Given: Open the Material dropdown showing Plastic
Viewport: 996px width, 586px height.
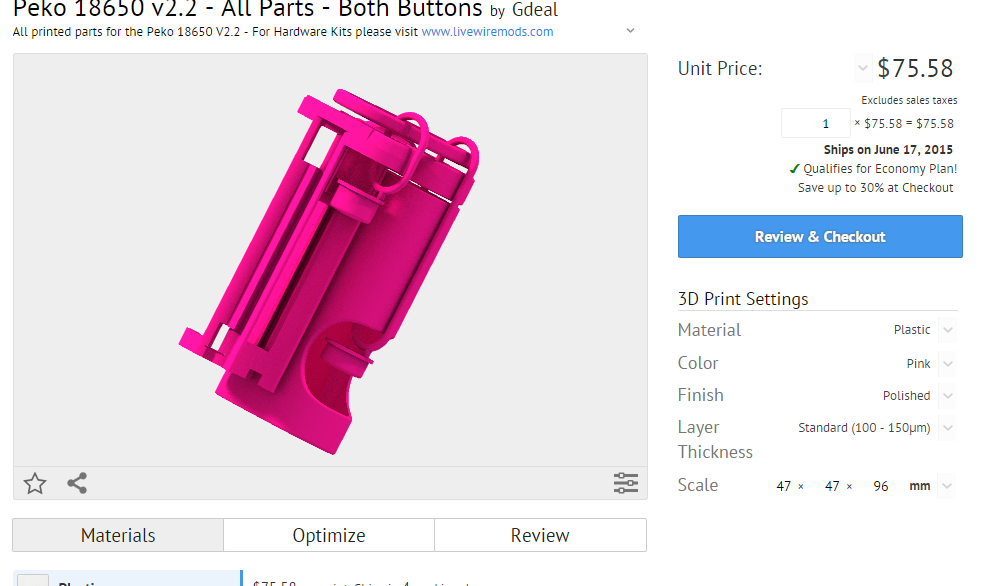Looking at the screenshot, I should point(948,330).
